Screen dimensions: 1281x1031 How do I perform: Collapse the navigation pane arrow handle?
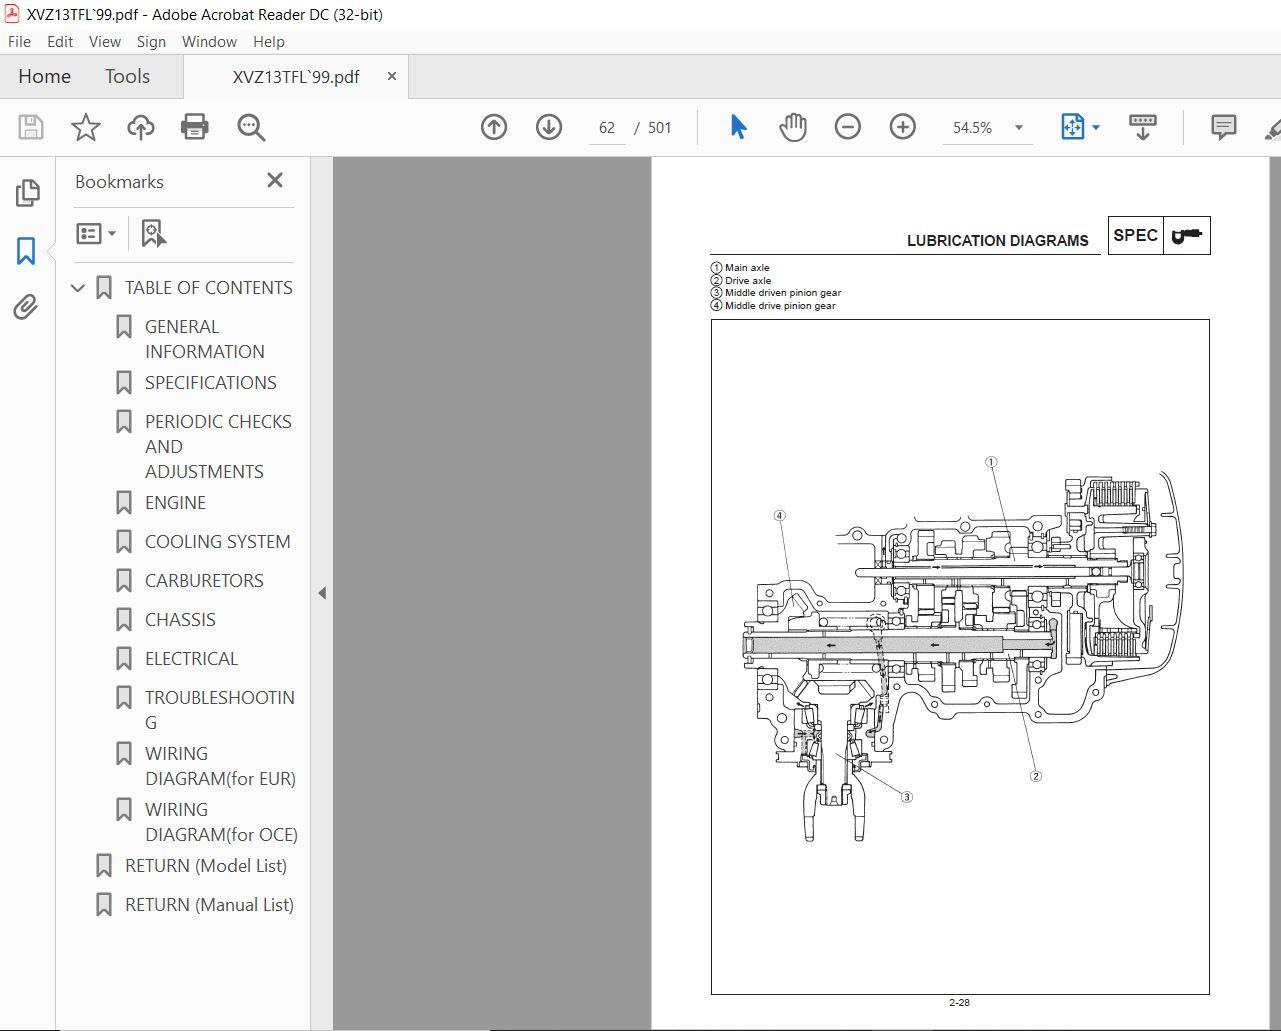tap(322, 593)
